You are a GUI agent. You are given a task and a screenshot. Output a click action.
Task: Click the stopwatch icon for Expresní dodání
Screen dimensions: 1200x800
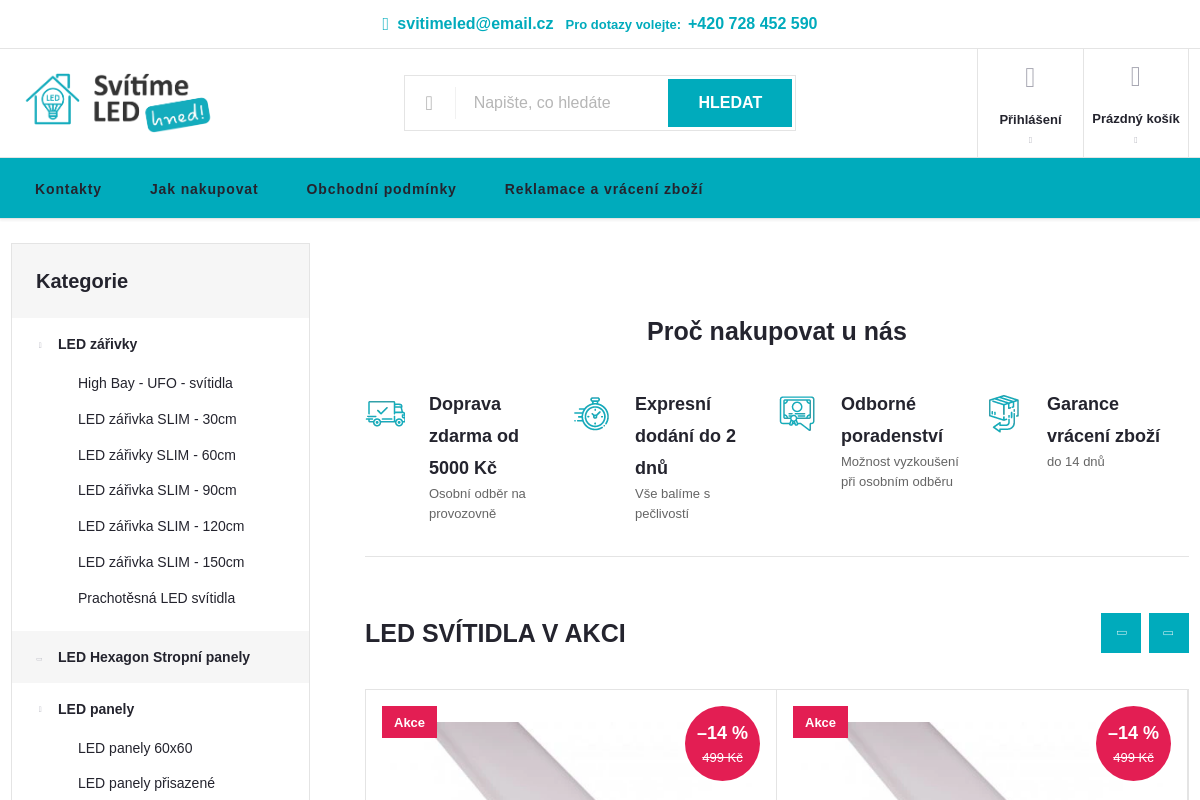pyautogui.click(x=592, y=412)
